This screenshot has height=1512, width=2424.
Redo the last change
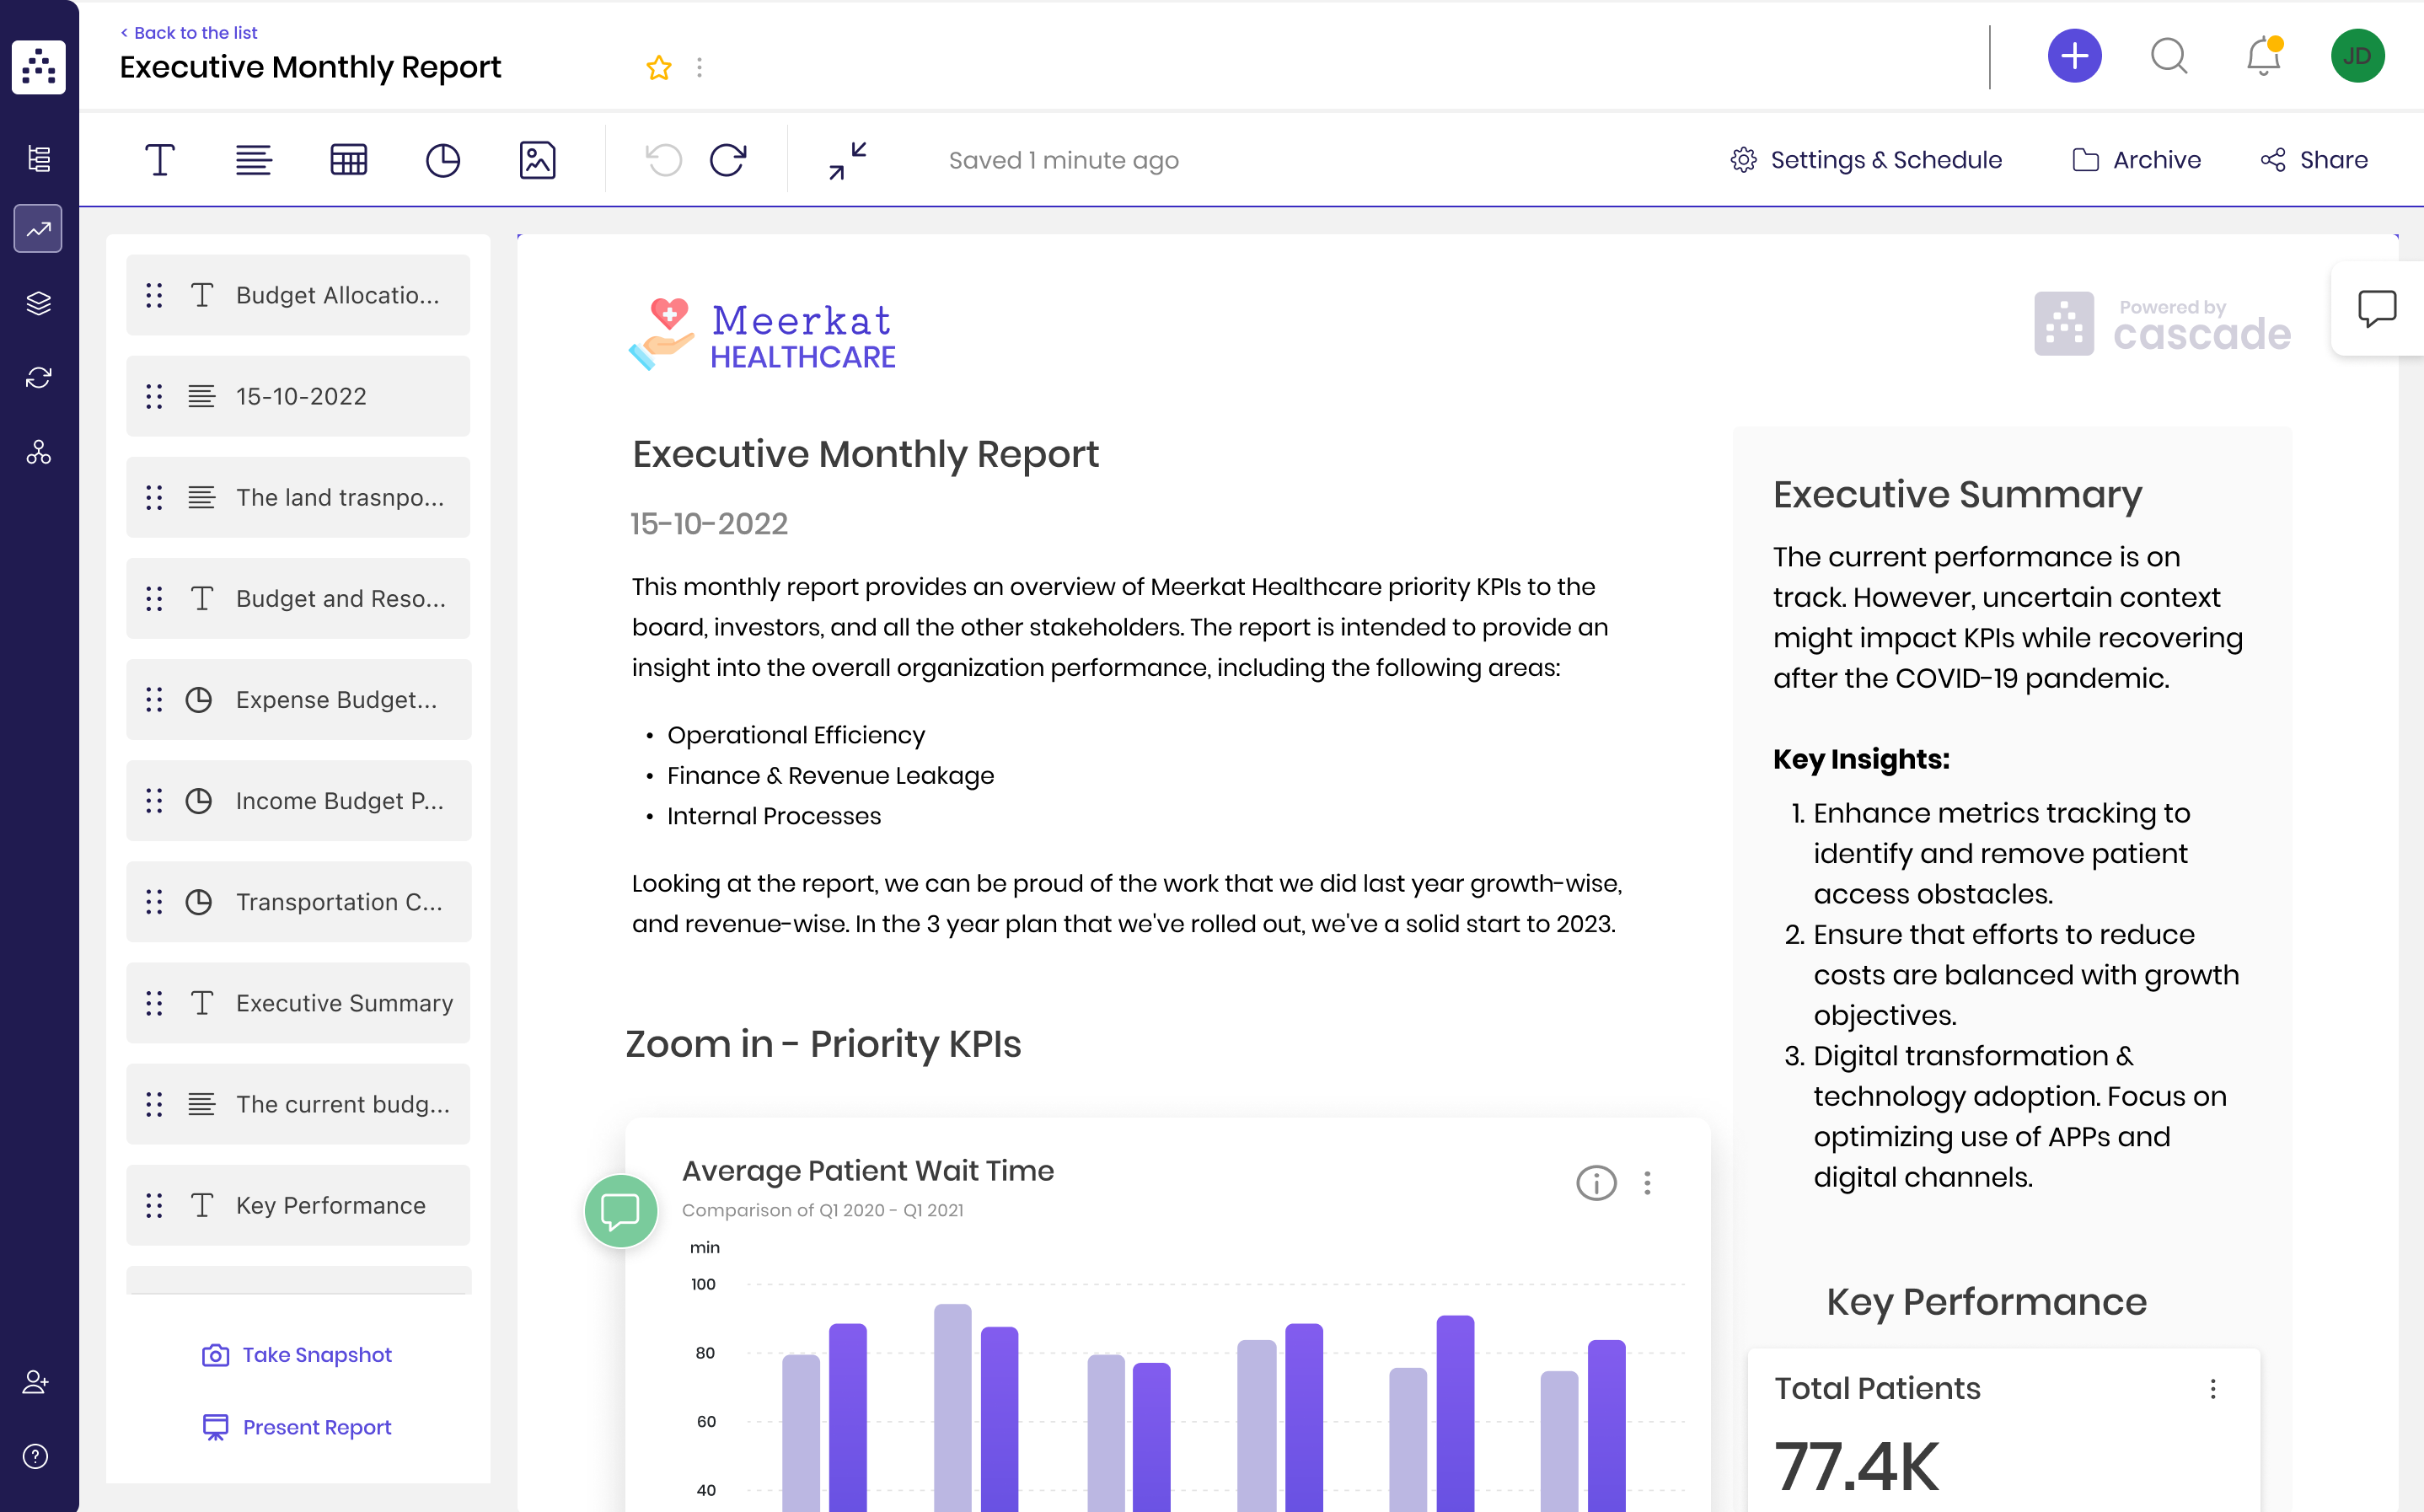[x=729, y=159]
